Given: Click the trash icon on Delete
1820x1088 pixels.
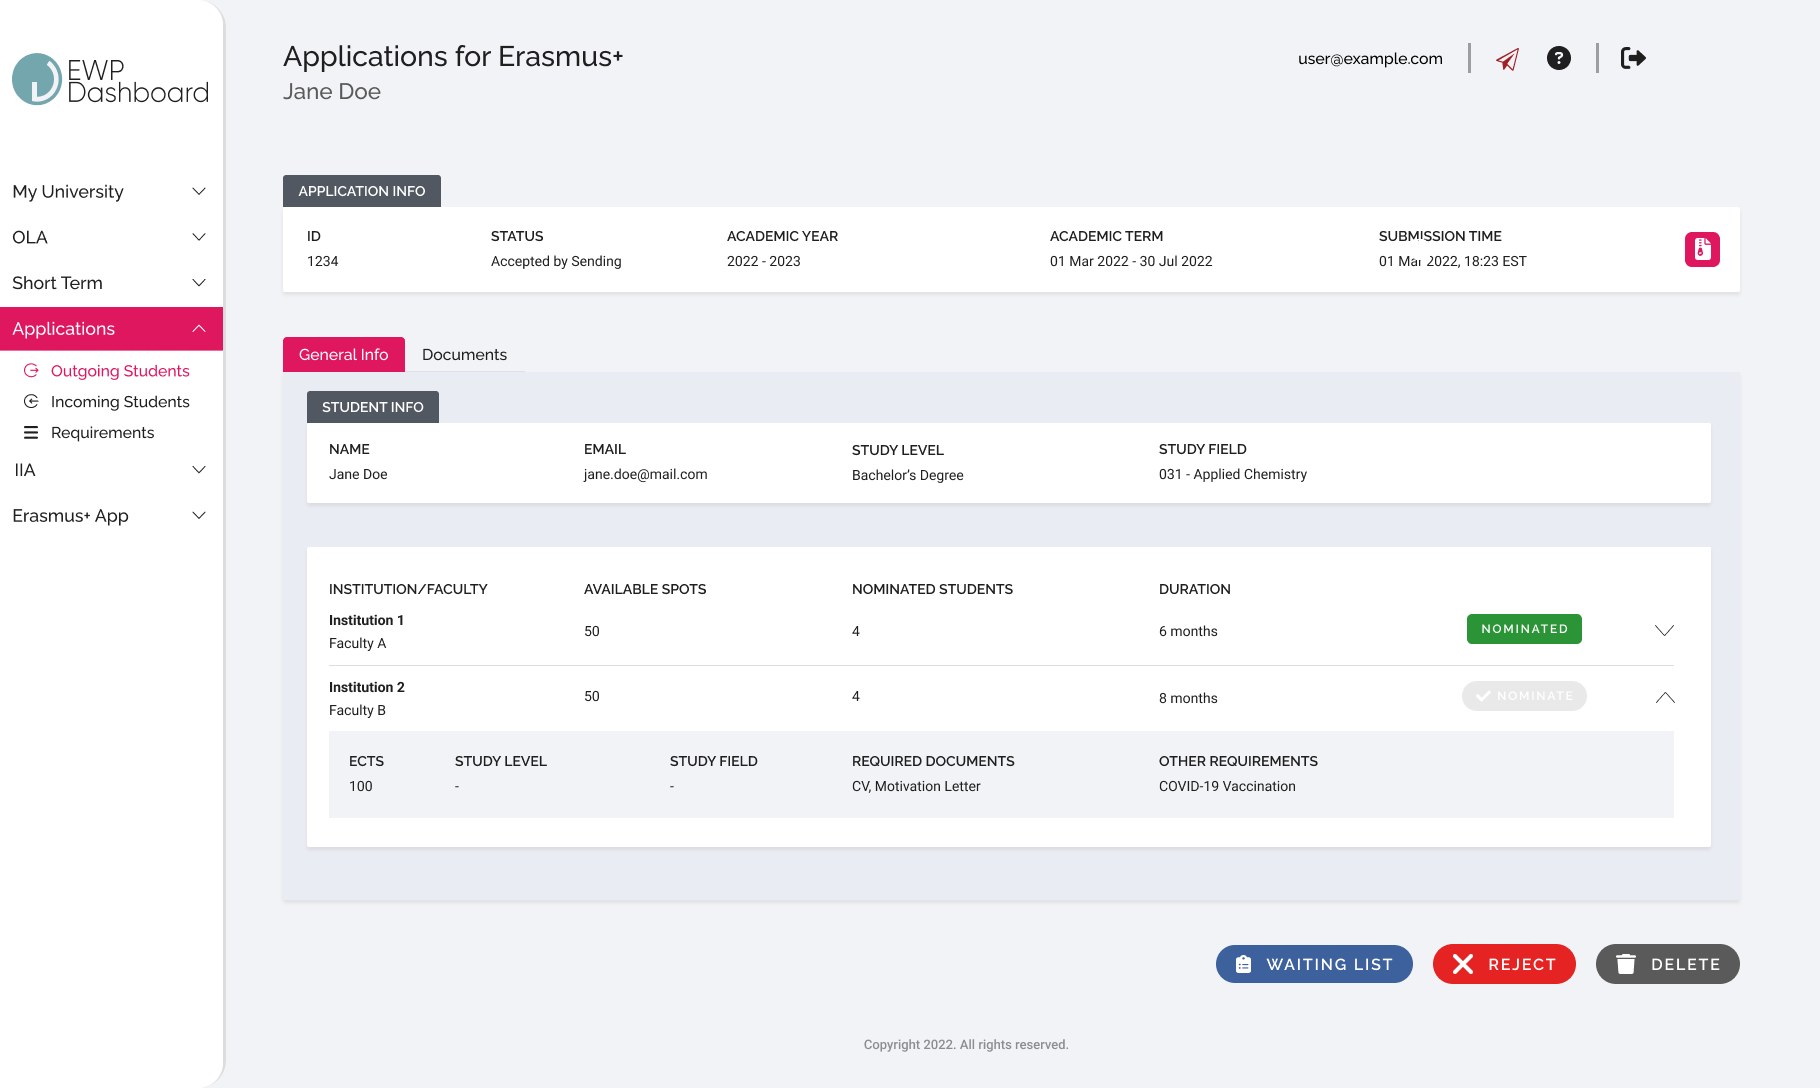Looking at the screenshot, I should pos(1626,964).
